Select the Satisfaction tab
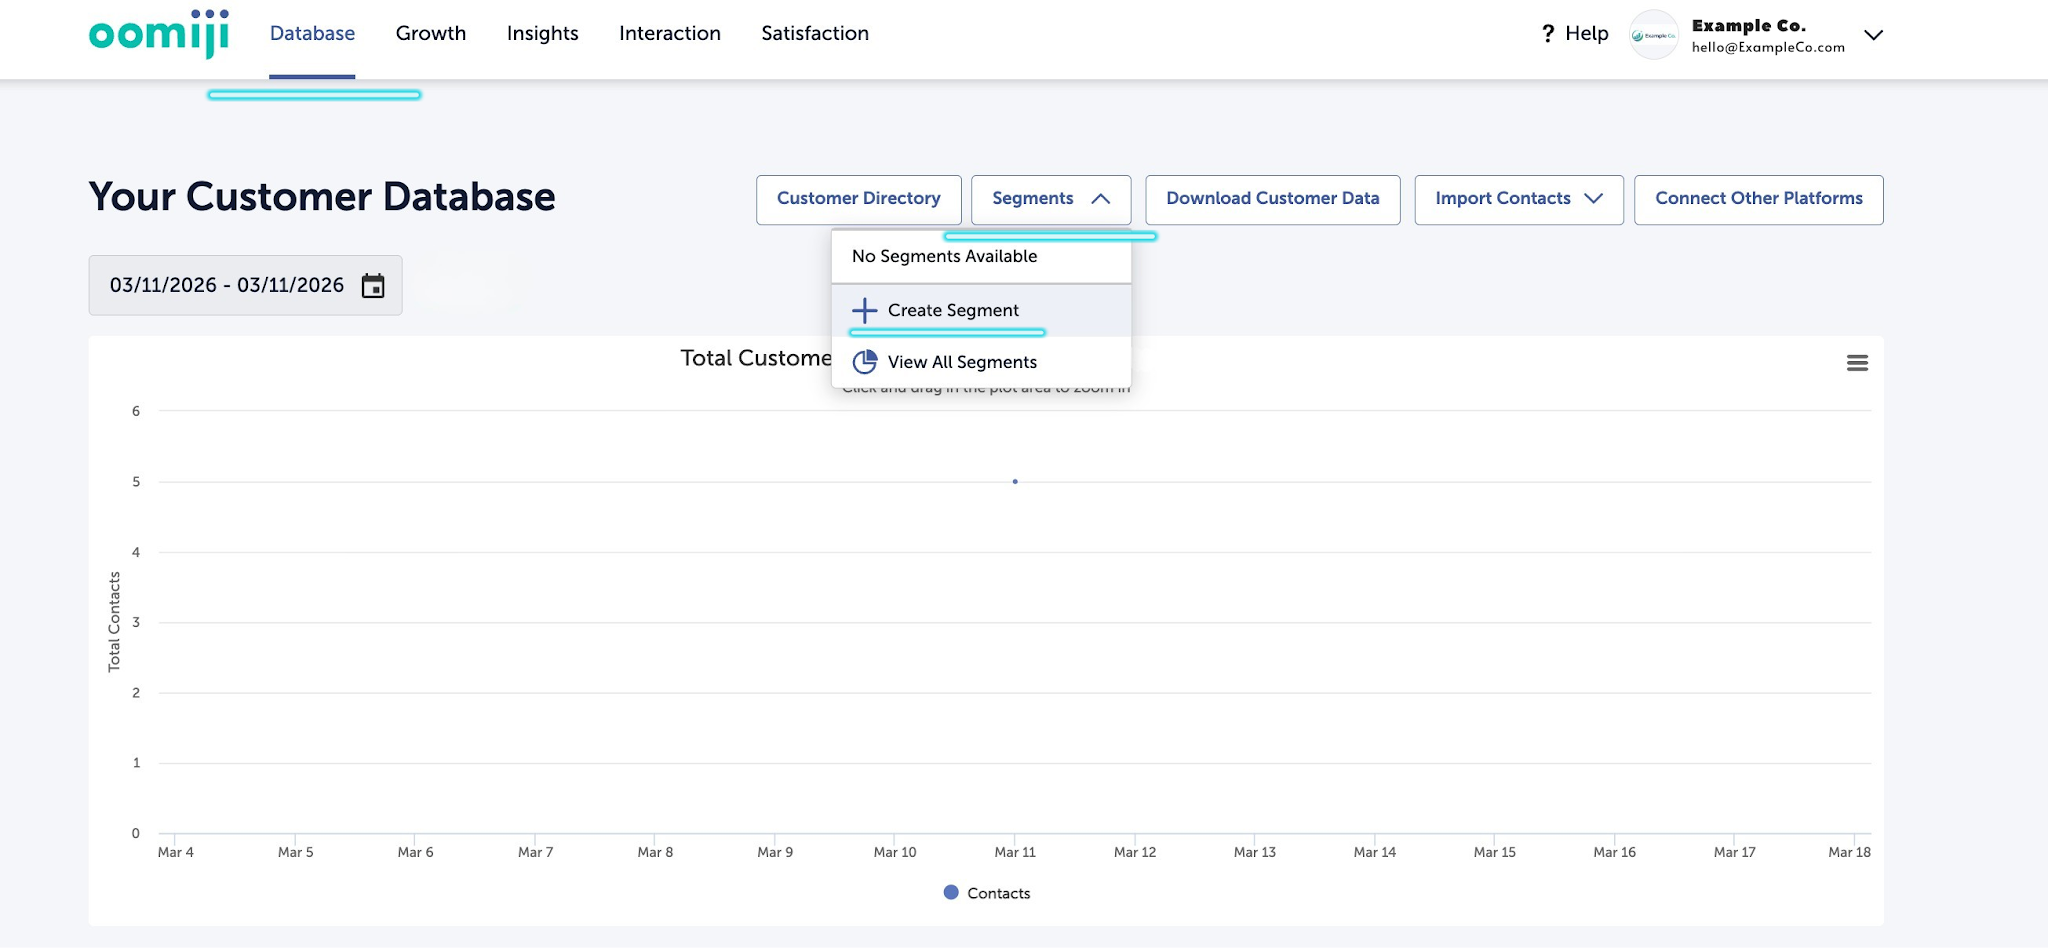 pos(815,34)
